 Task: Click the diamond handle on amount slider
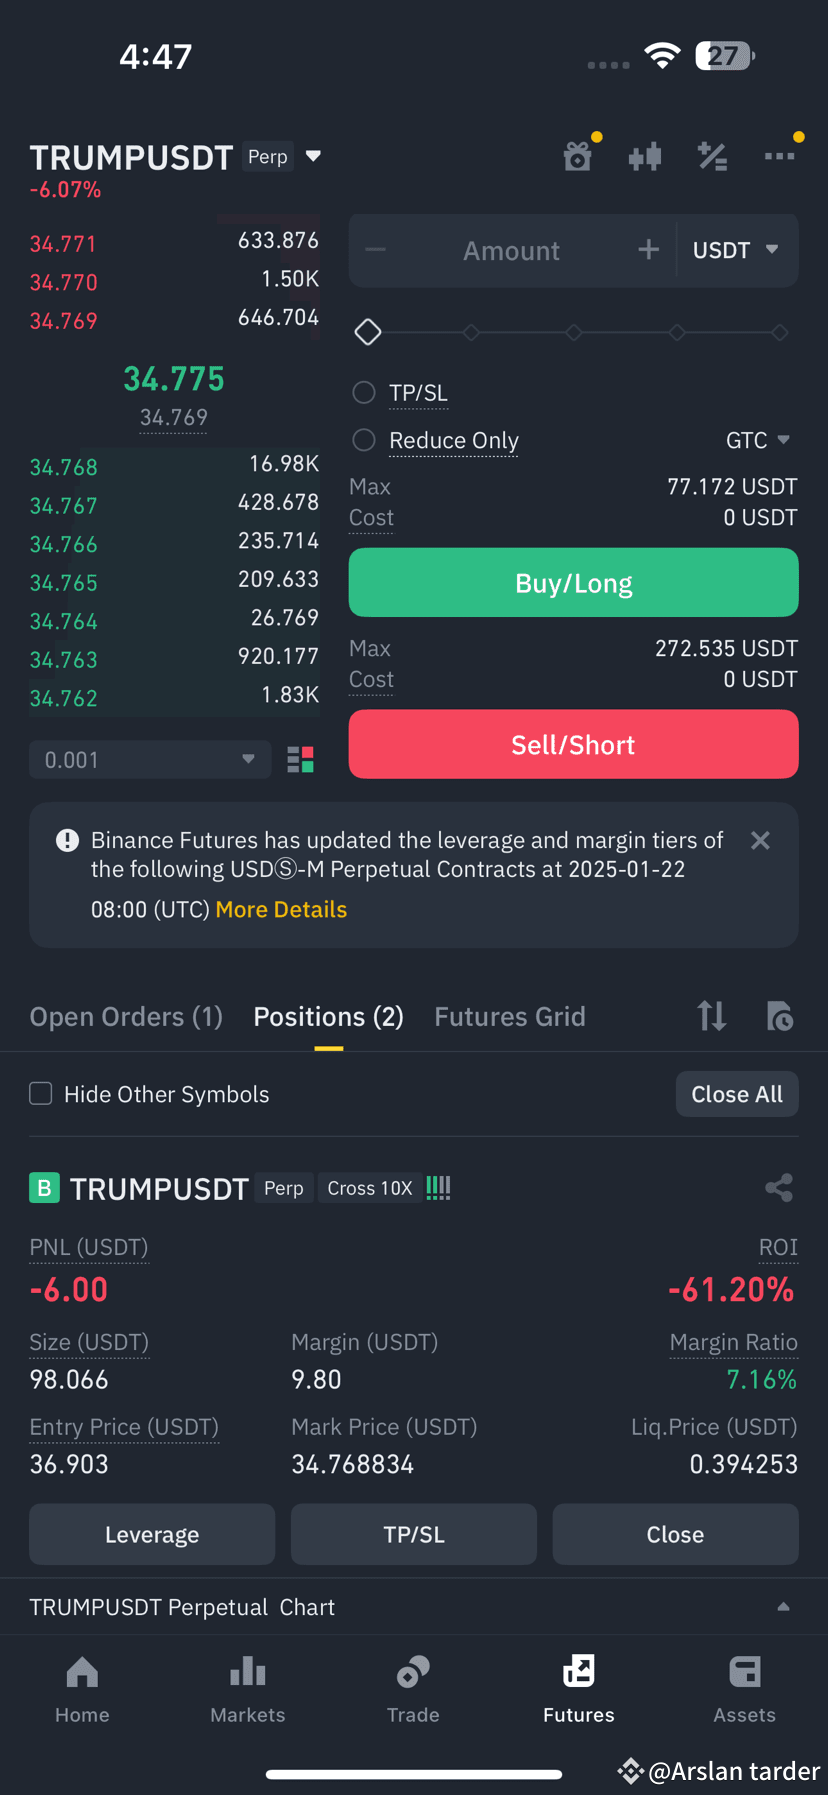click(x=368, y=332)
